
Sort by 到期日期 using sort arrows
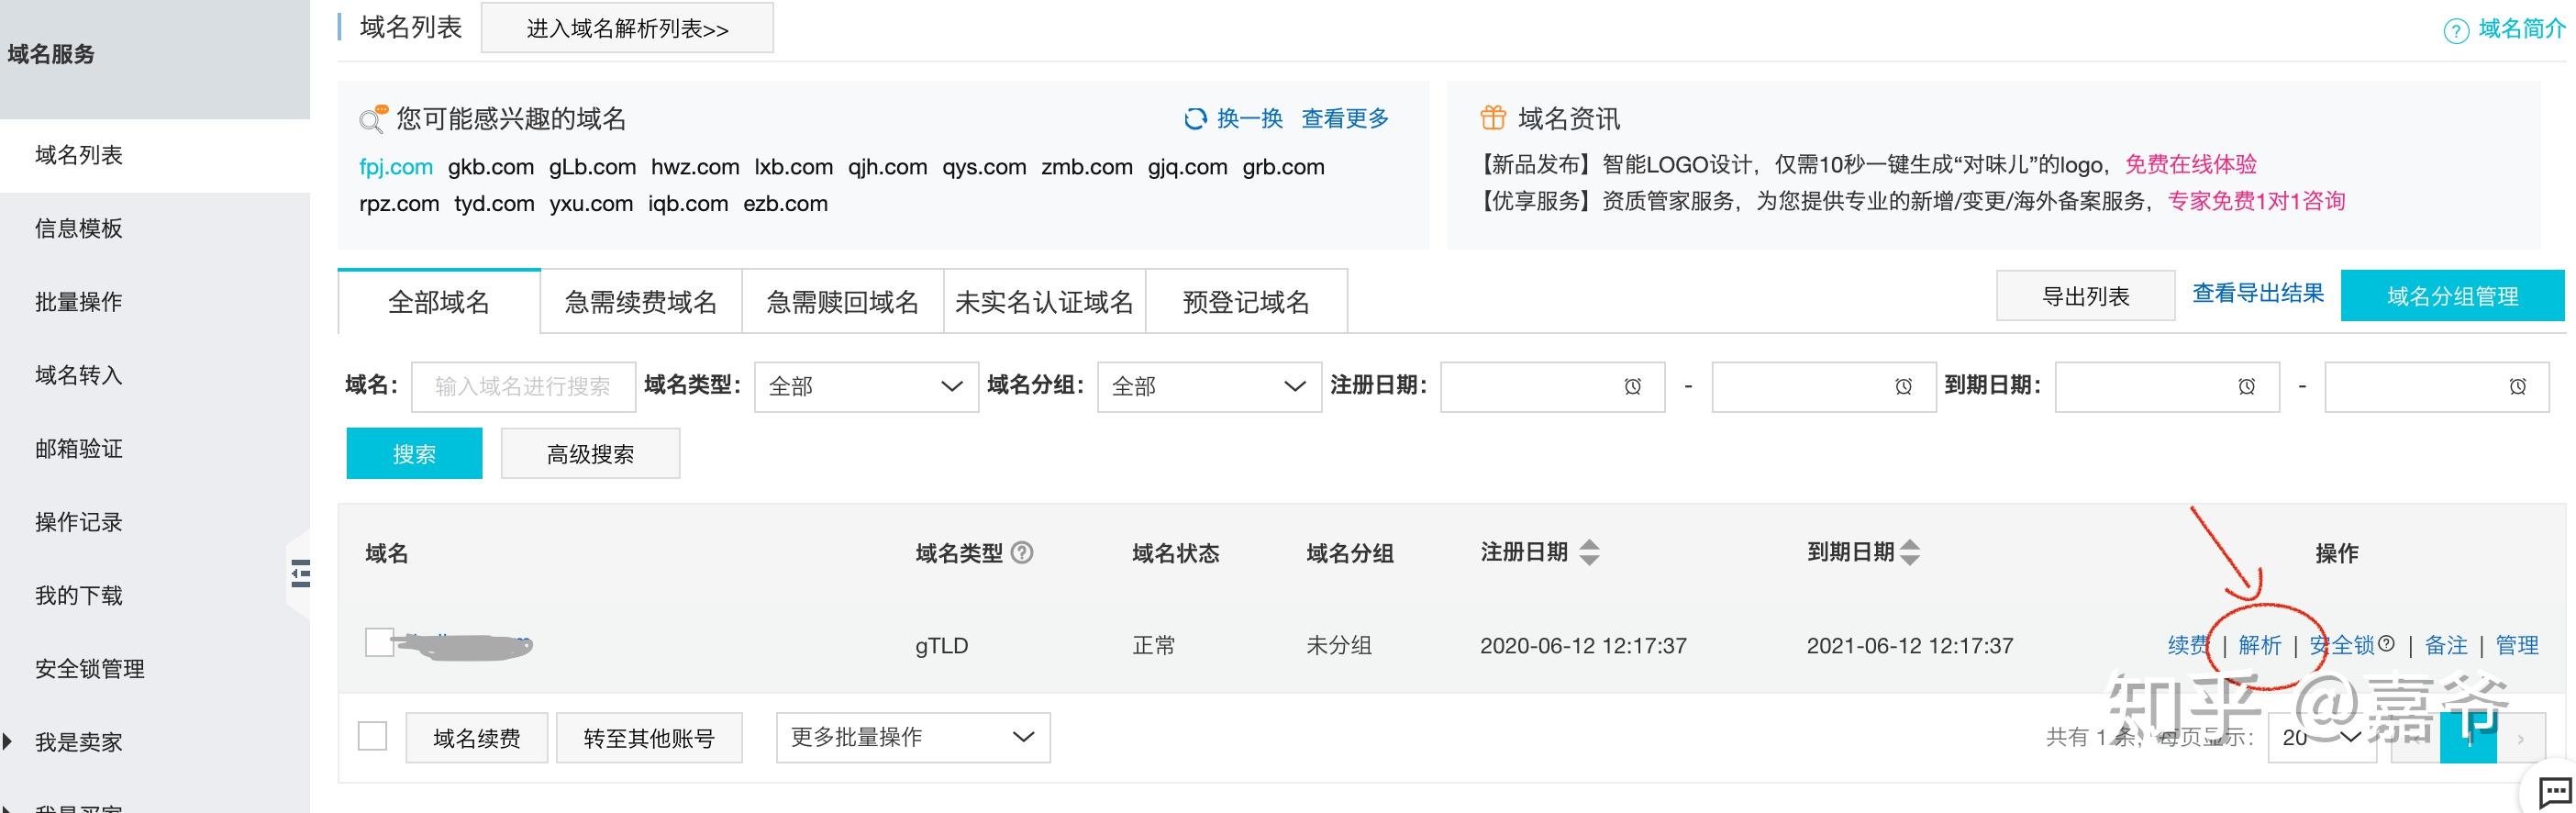(x=1910, y=552)
